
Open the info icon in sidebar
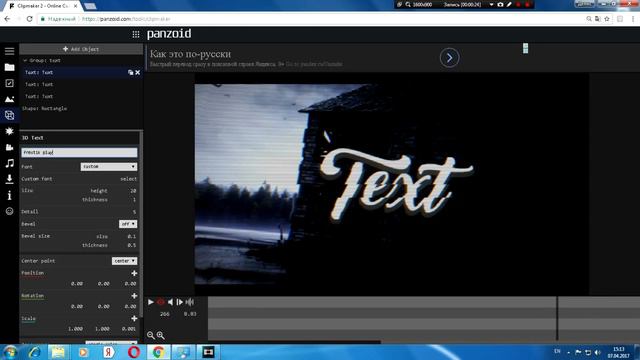[9, 196]
